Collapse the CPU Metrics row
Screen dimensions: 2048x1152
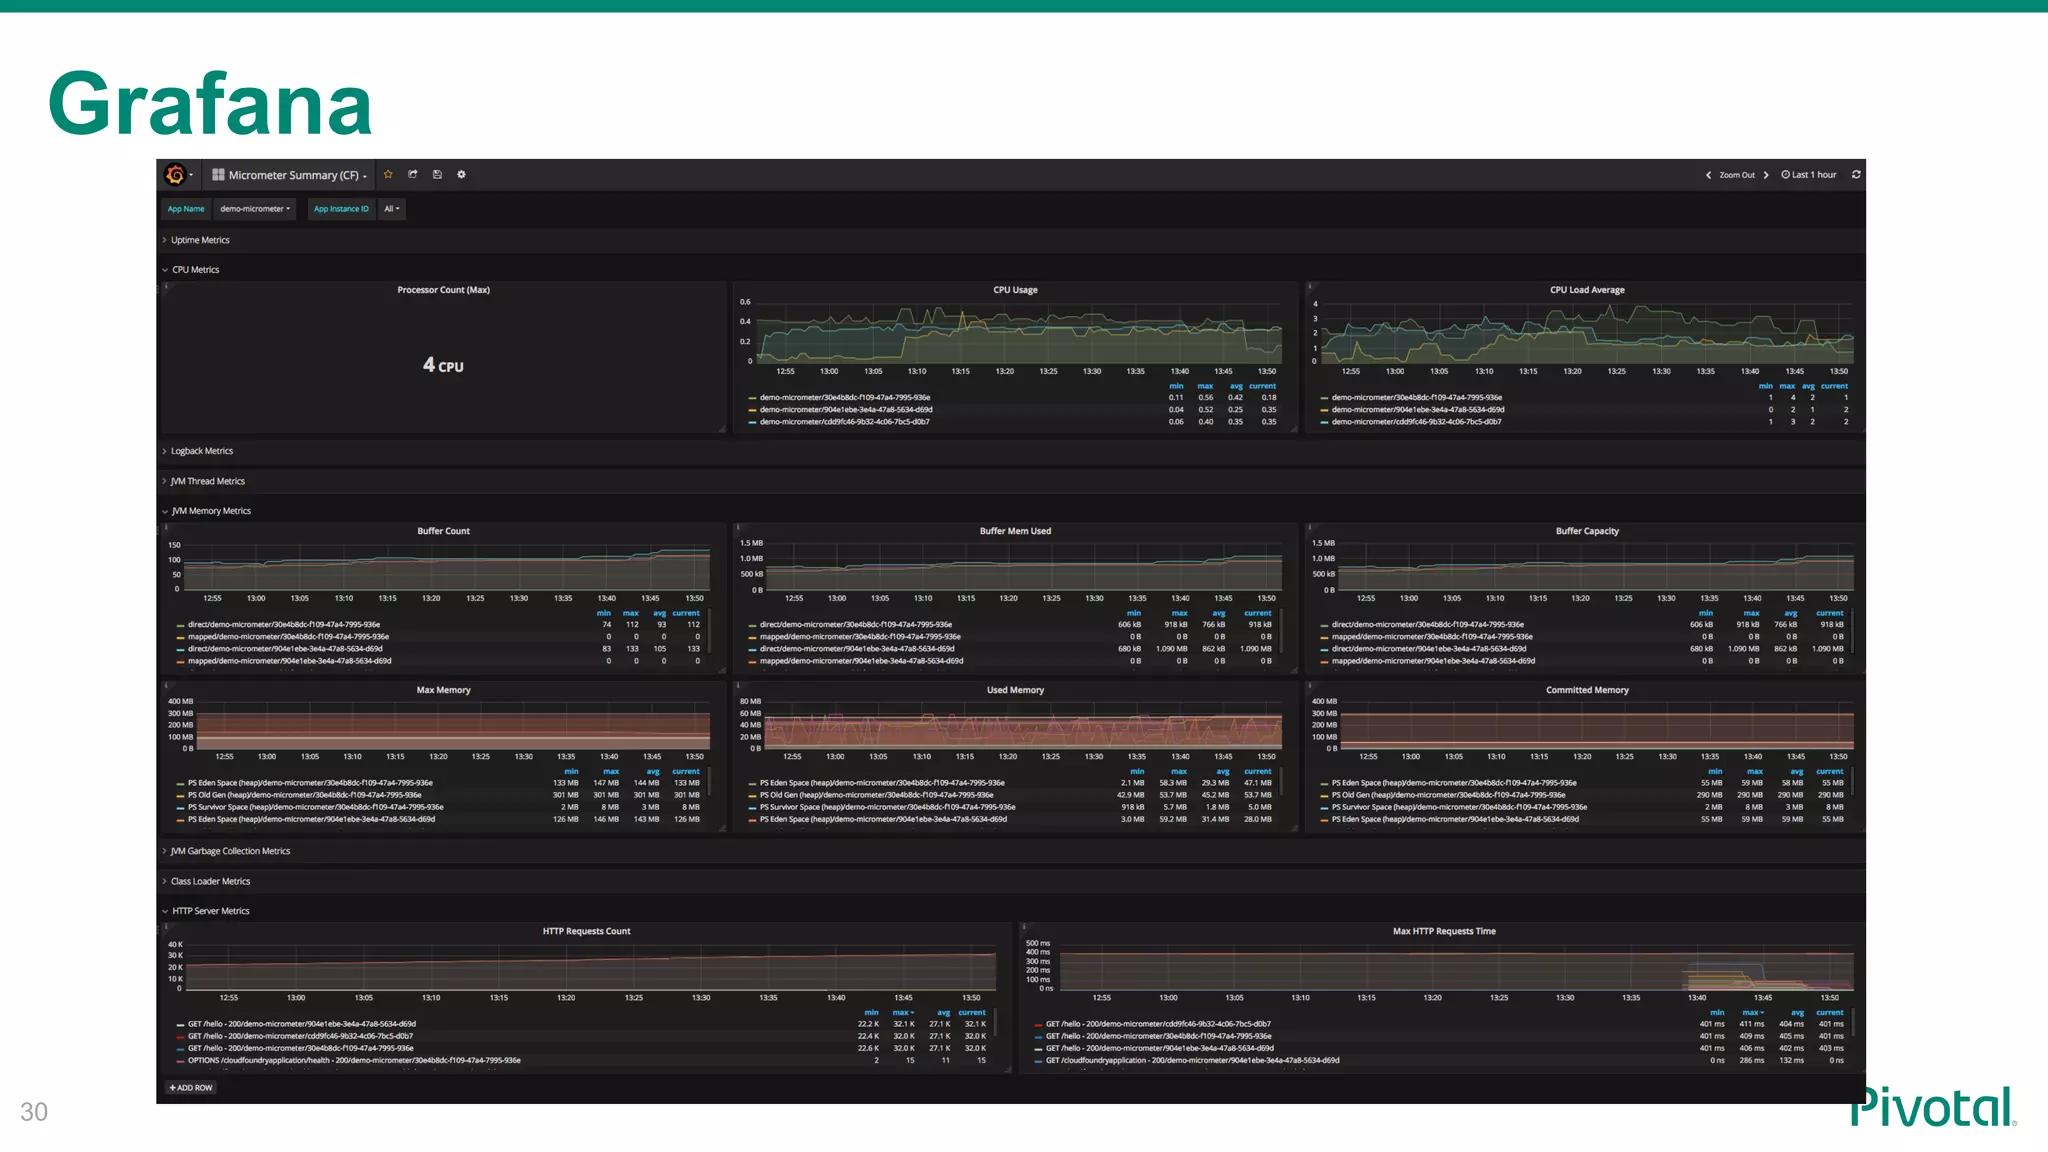[195, 270]
